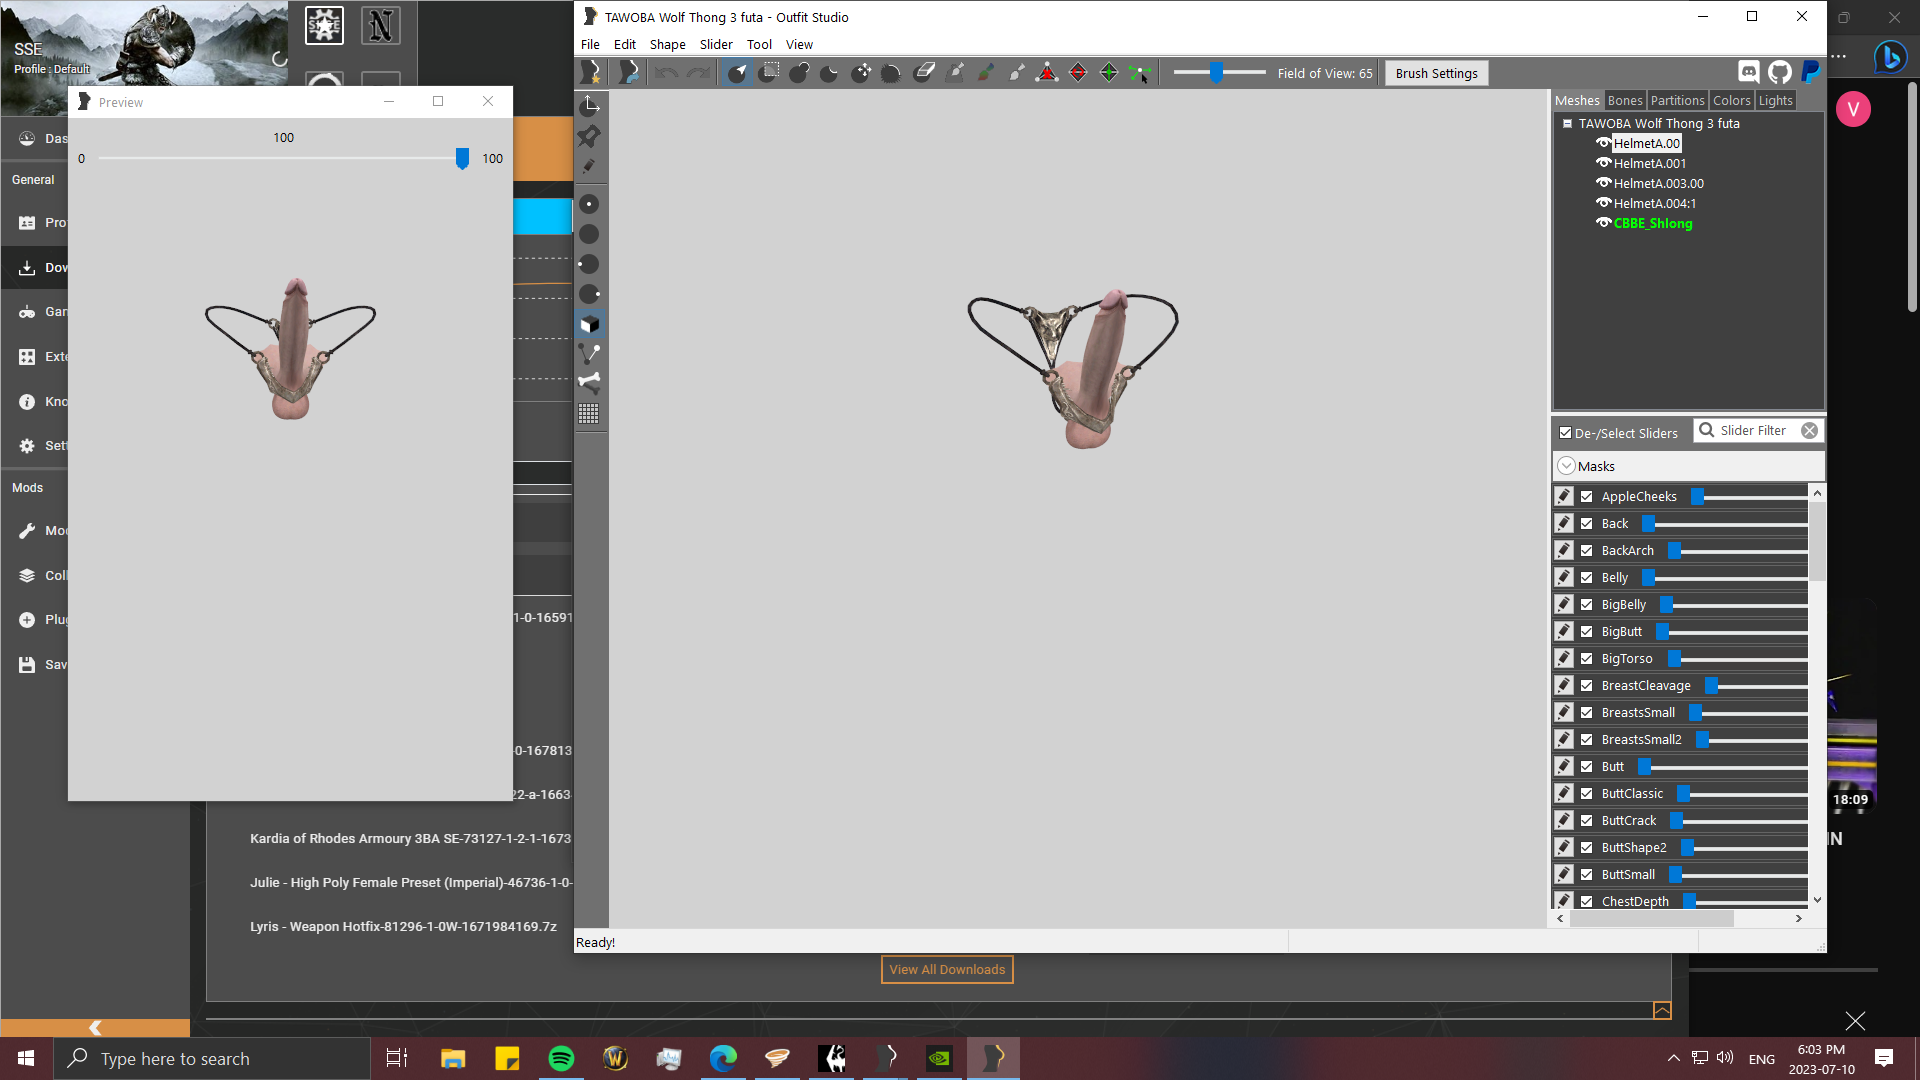Screen dimensions: 1920x1080
Task: Uncheck the ButtCrack slider checkbox
Action: pyautogui.click(x=1587, y=820)
